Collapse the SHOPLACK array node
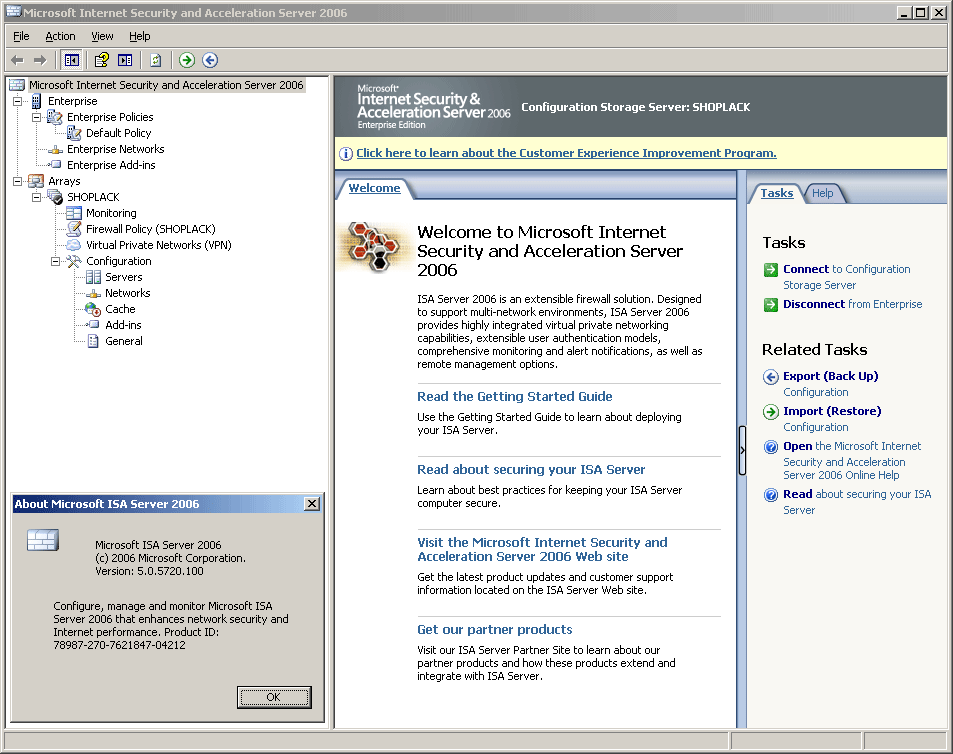This screenshot has height=754, width=953. [x=36, y=197]
